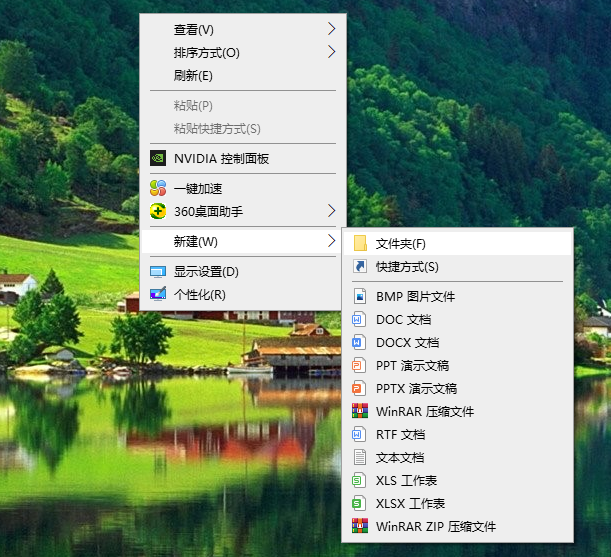
Task: Create a new WinRAR 压缩文件
Action: 457,412
